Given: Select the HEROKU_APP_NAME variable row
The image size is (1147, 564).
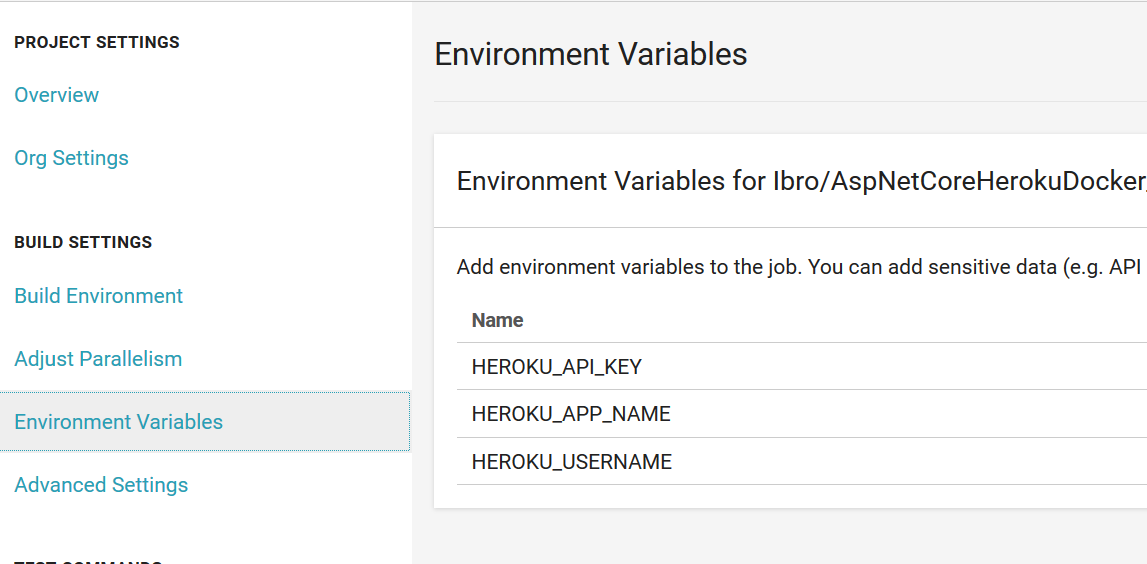Looking at the screenshot, I should 571,414.
